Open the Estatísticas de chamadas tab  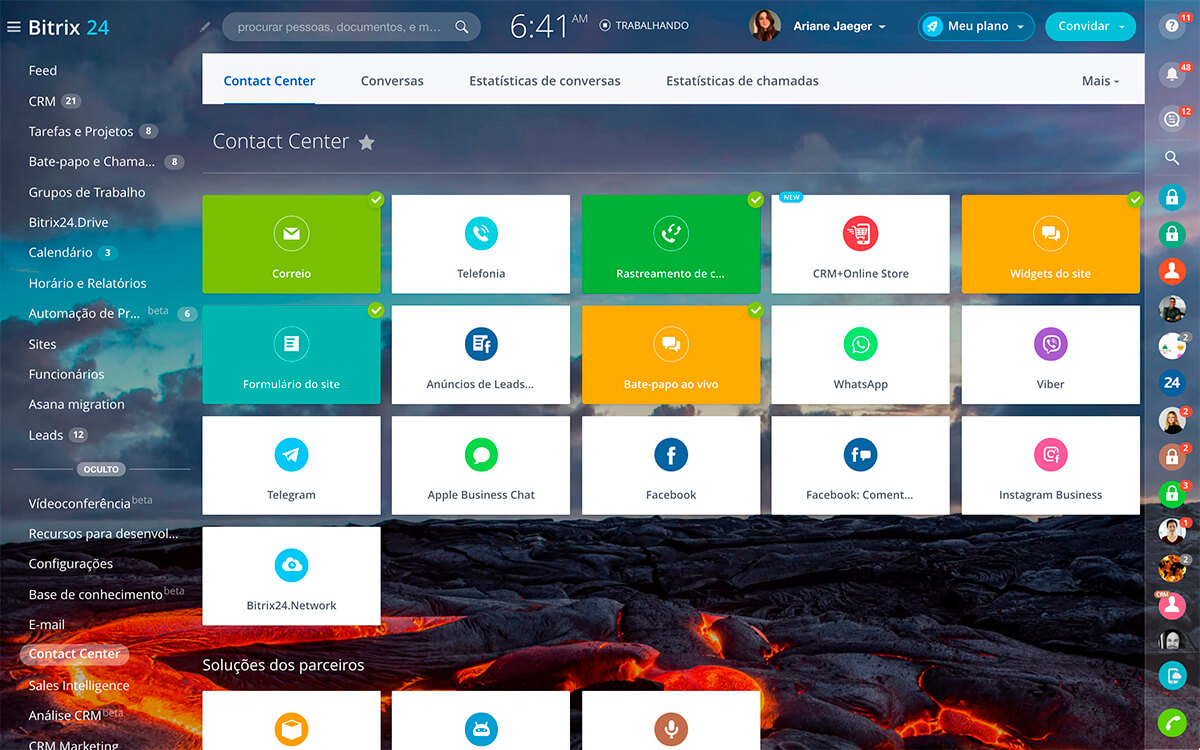(742, 81)
